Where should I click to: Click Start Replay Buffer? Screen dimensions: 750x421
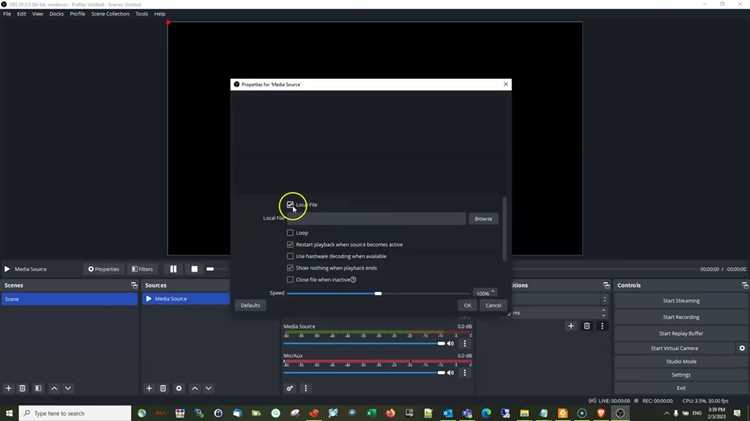tap(681, 333)
